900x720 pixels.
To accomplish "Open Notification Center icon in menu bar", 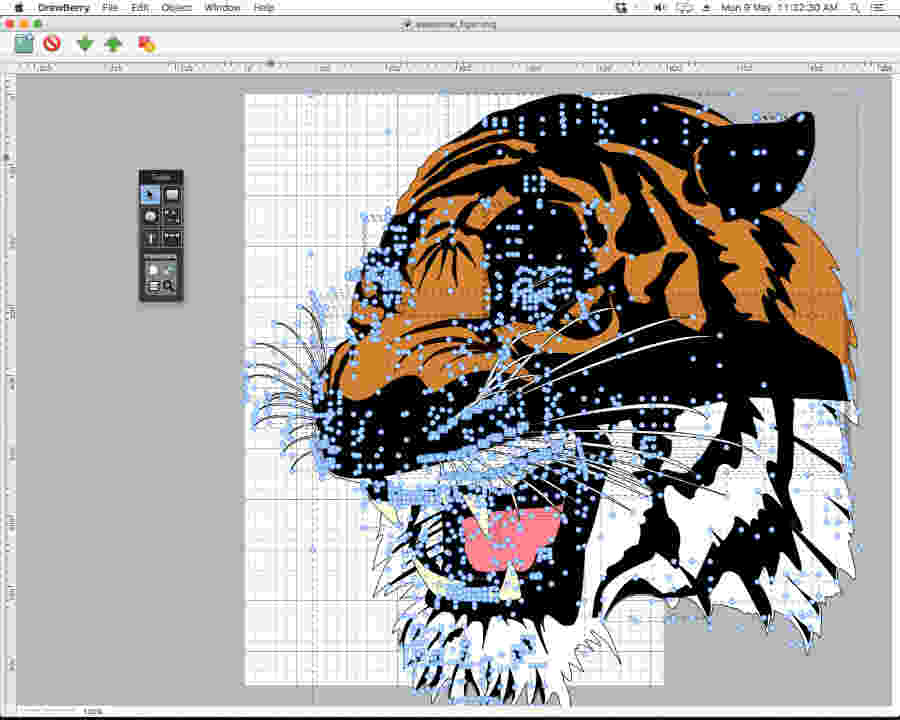I will coord(878,7).
